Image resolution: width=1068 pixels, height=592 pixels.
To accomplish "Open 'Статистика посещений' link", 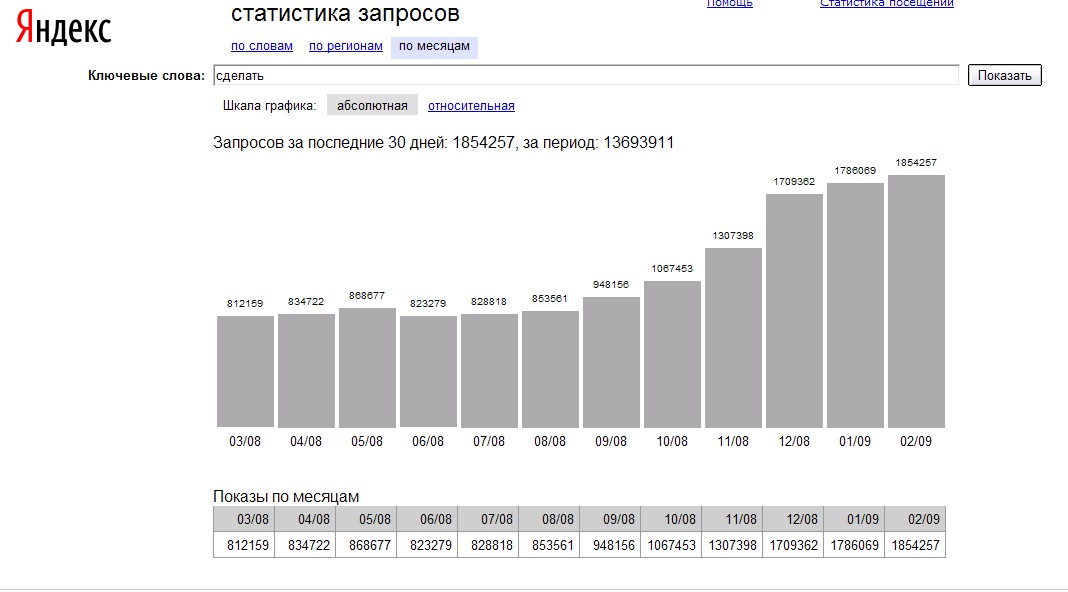I will 886,4.
